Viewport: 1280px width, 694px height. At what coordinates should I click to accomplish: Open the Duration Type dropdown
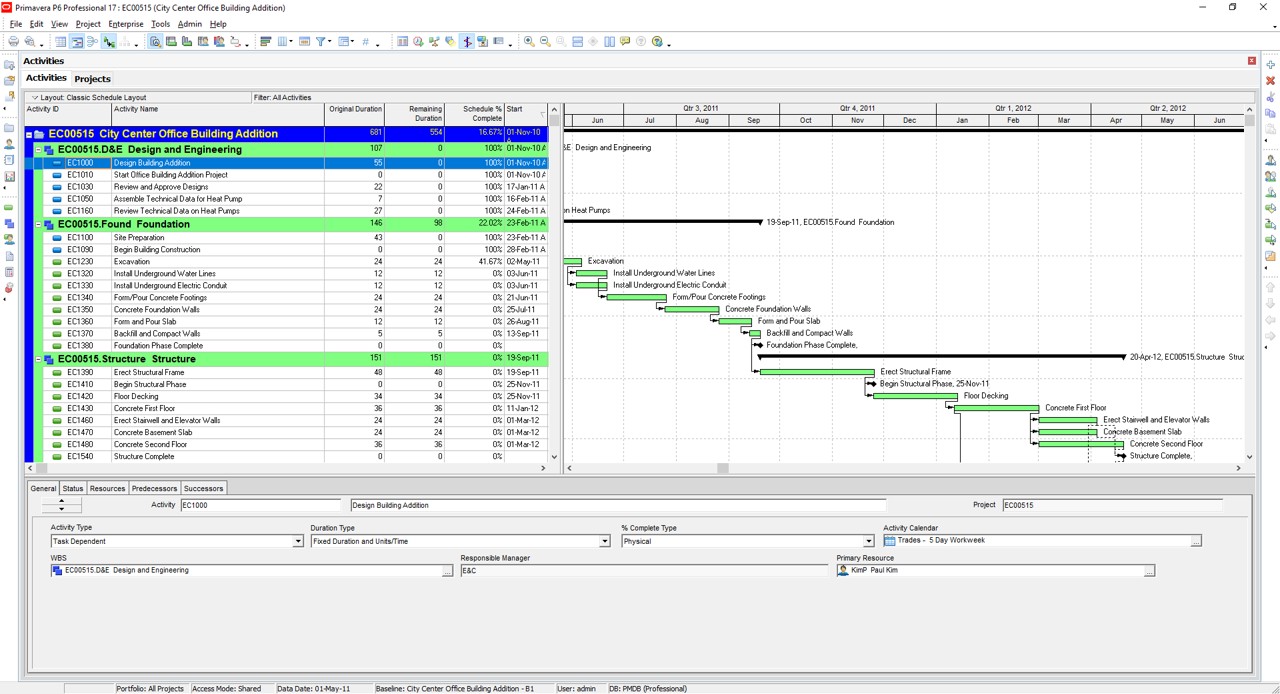tap(604, 541)
